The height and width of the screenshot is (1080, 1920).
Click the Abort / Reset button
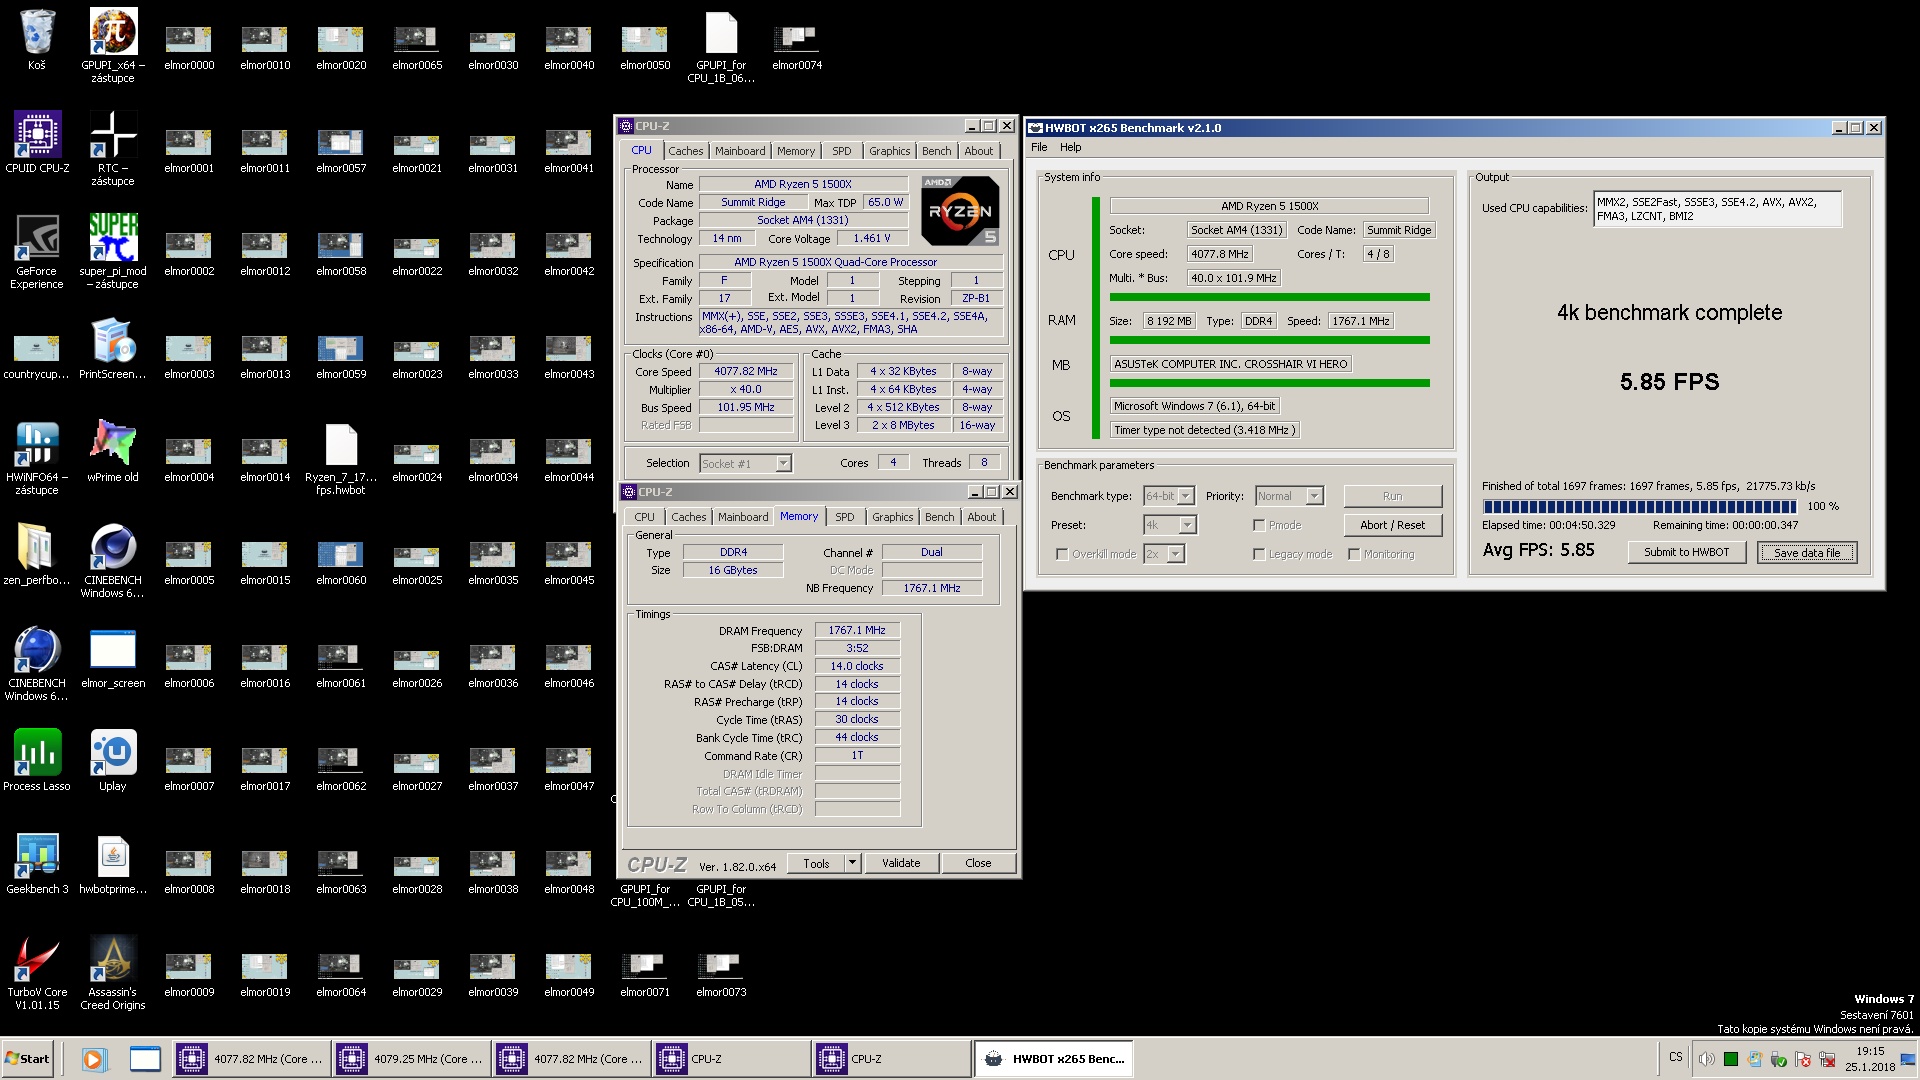[x=1392, y=525]
